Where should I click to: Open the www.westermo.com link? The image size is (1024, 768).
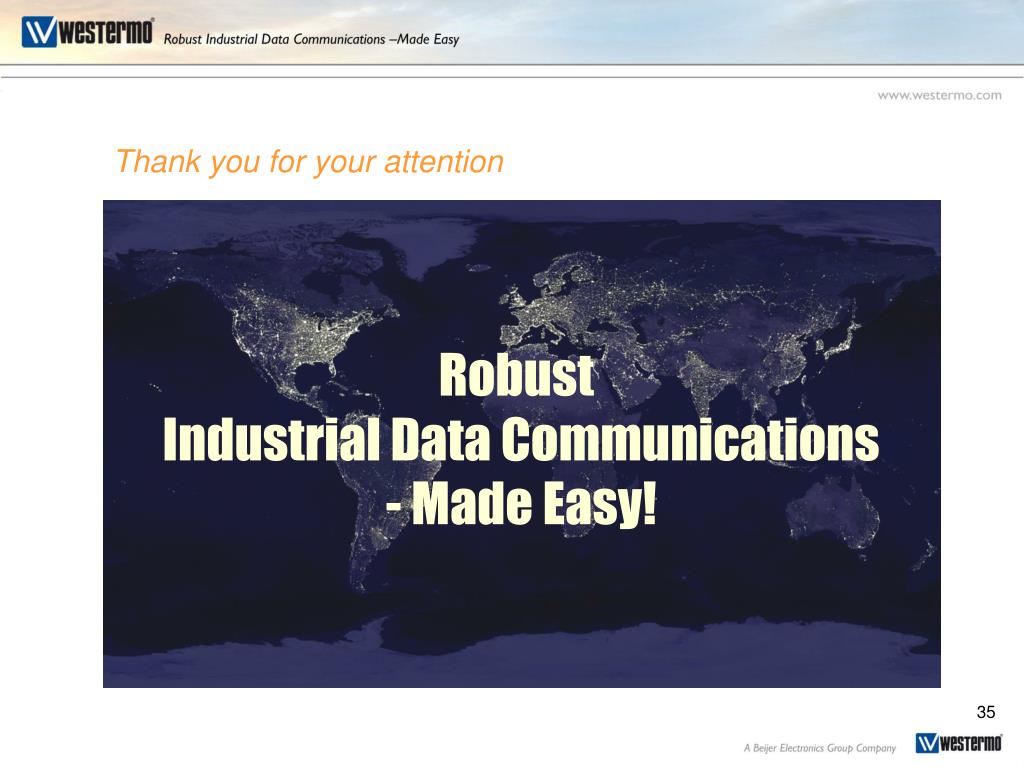pos(939,95)
